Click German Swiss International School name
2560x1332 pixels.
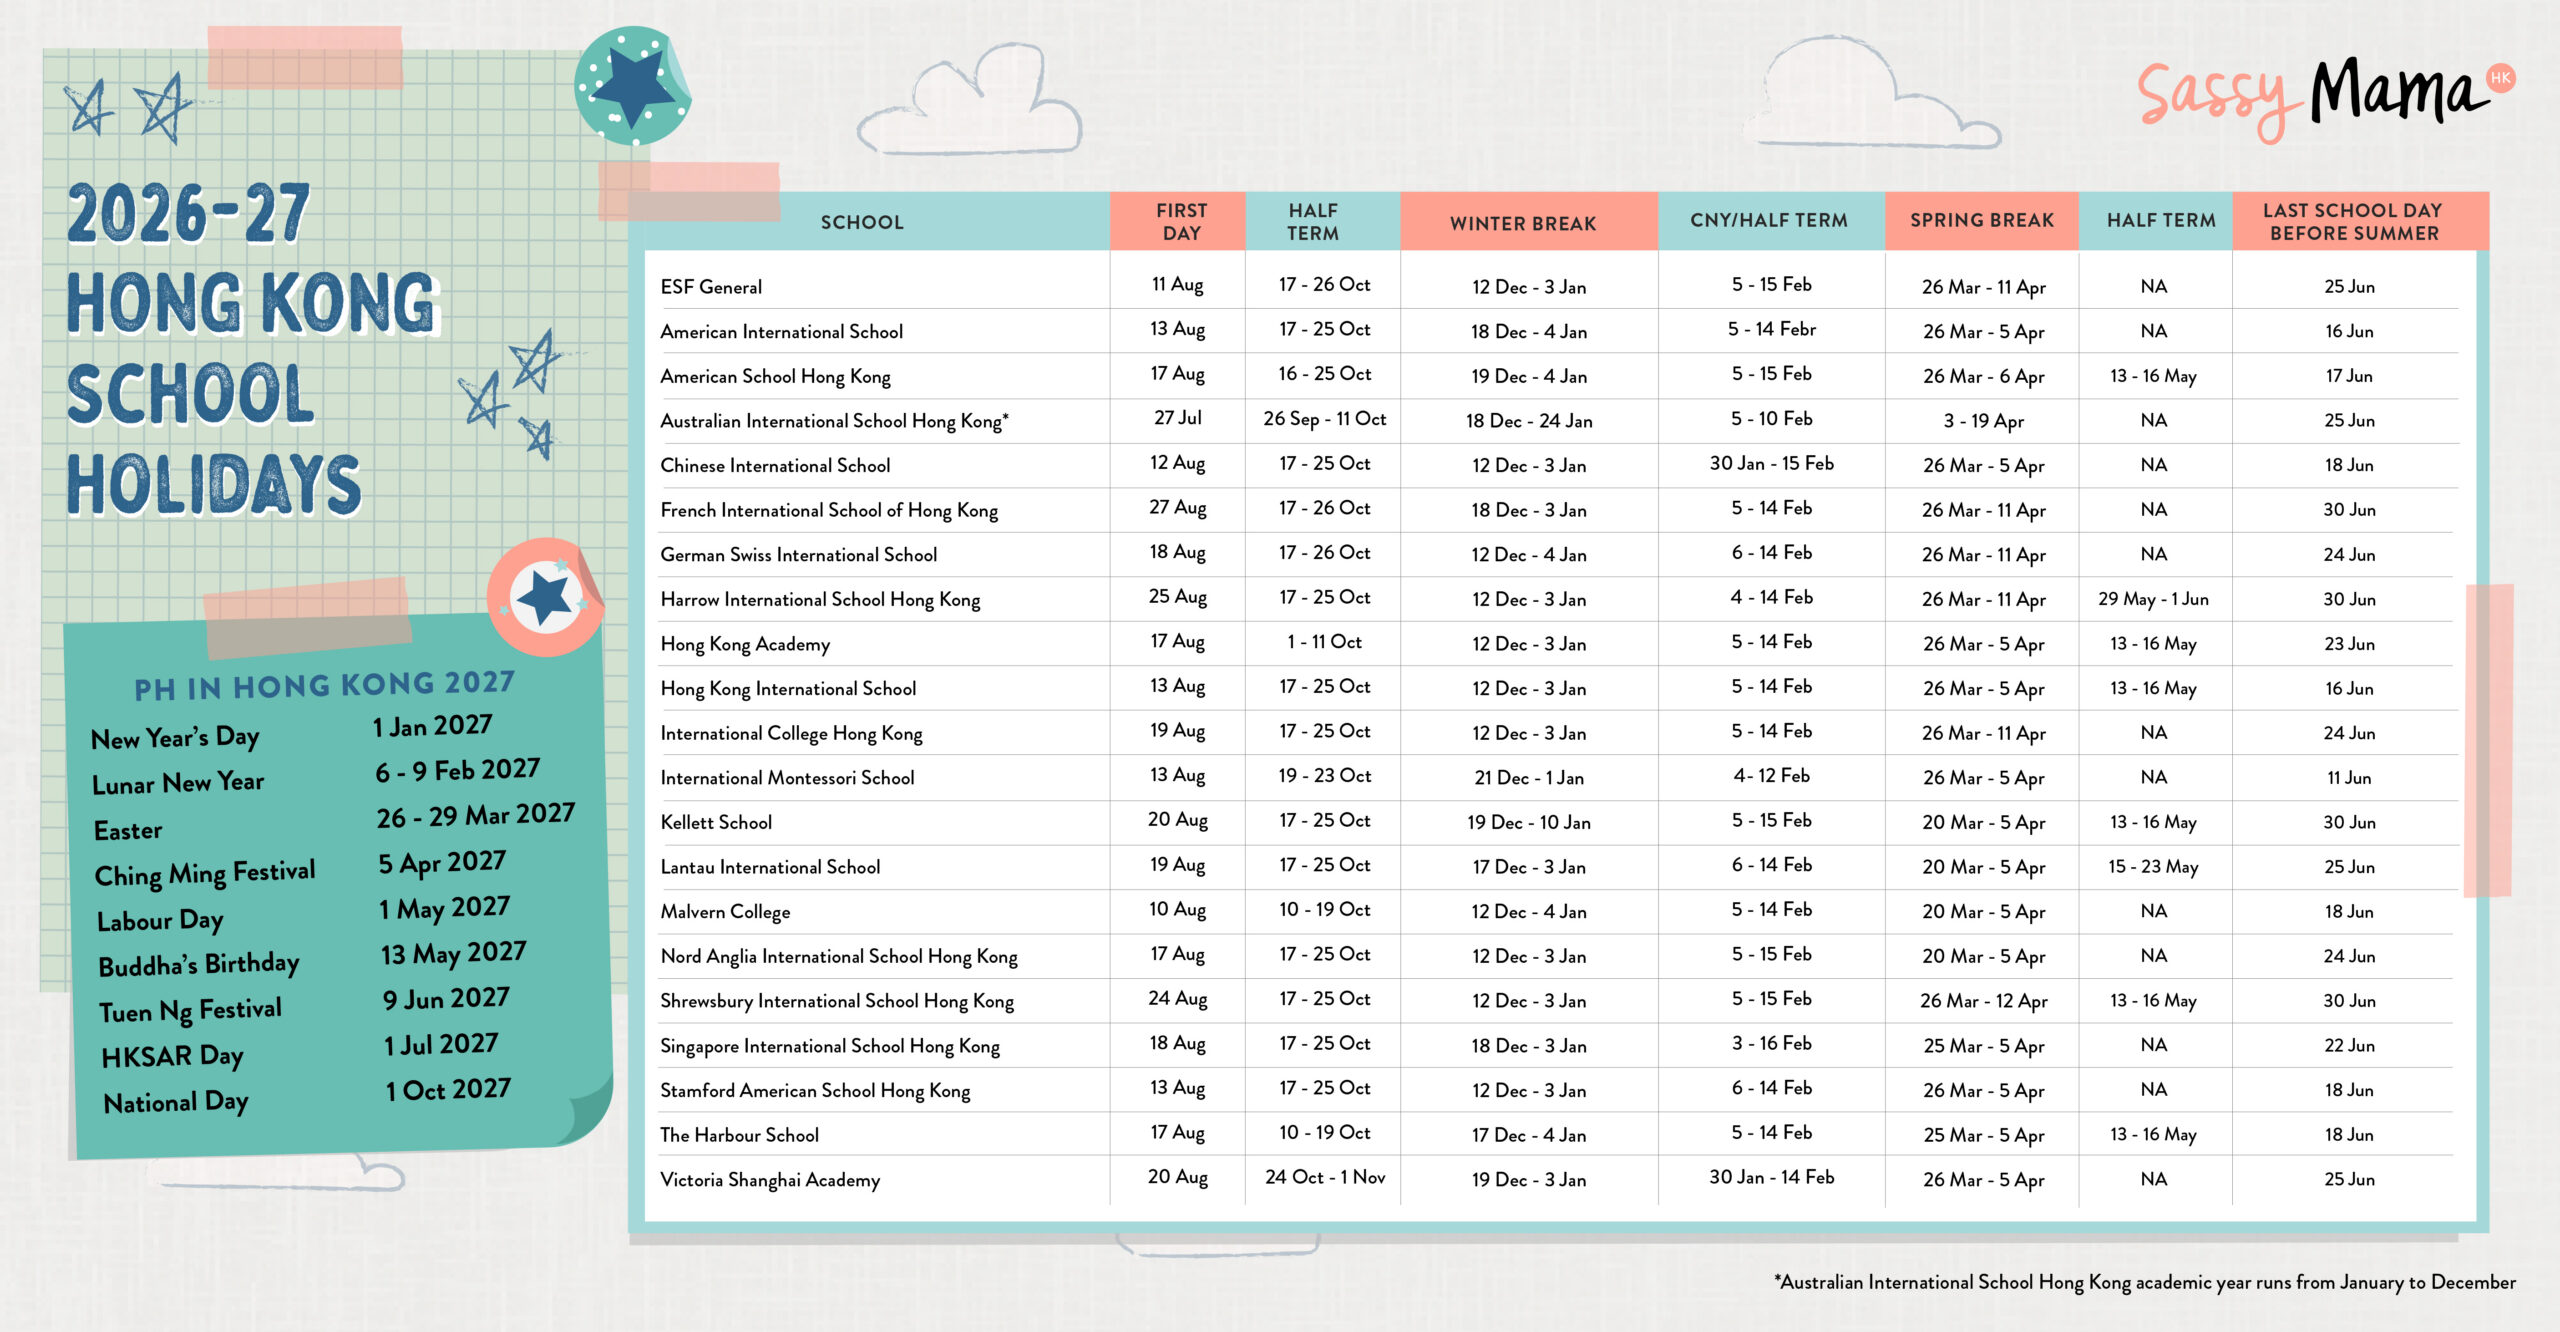click(798, 554)
